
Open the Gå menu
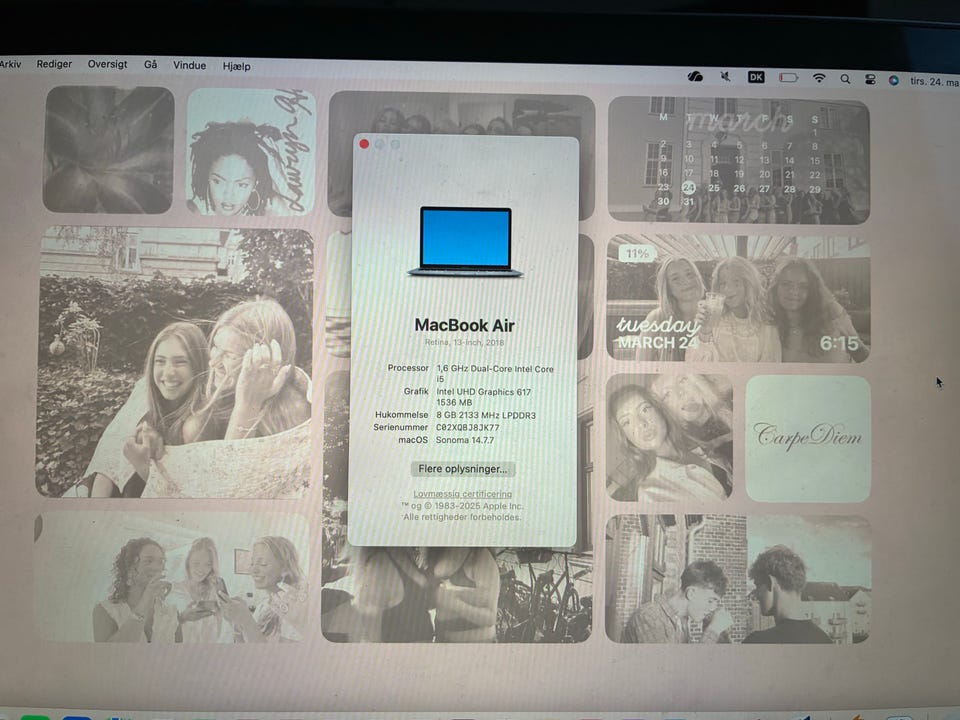click(x=151, y=64)
